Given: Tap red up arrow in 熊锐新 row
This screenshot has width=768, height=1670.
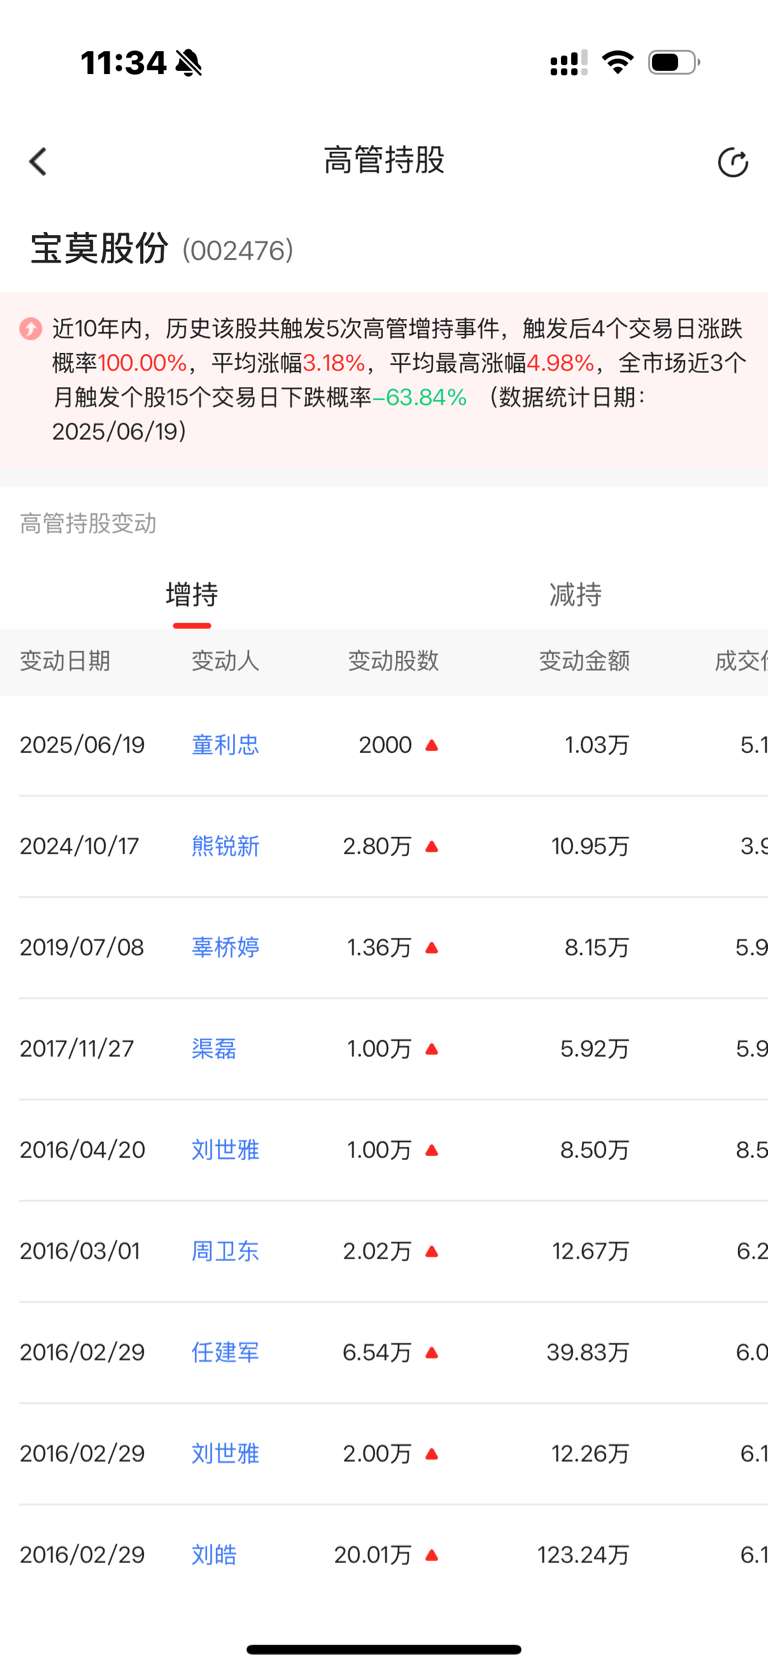Looking at the screenshot, I should pyautogui.click(x=432, y=846).
